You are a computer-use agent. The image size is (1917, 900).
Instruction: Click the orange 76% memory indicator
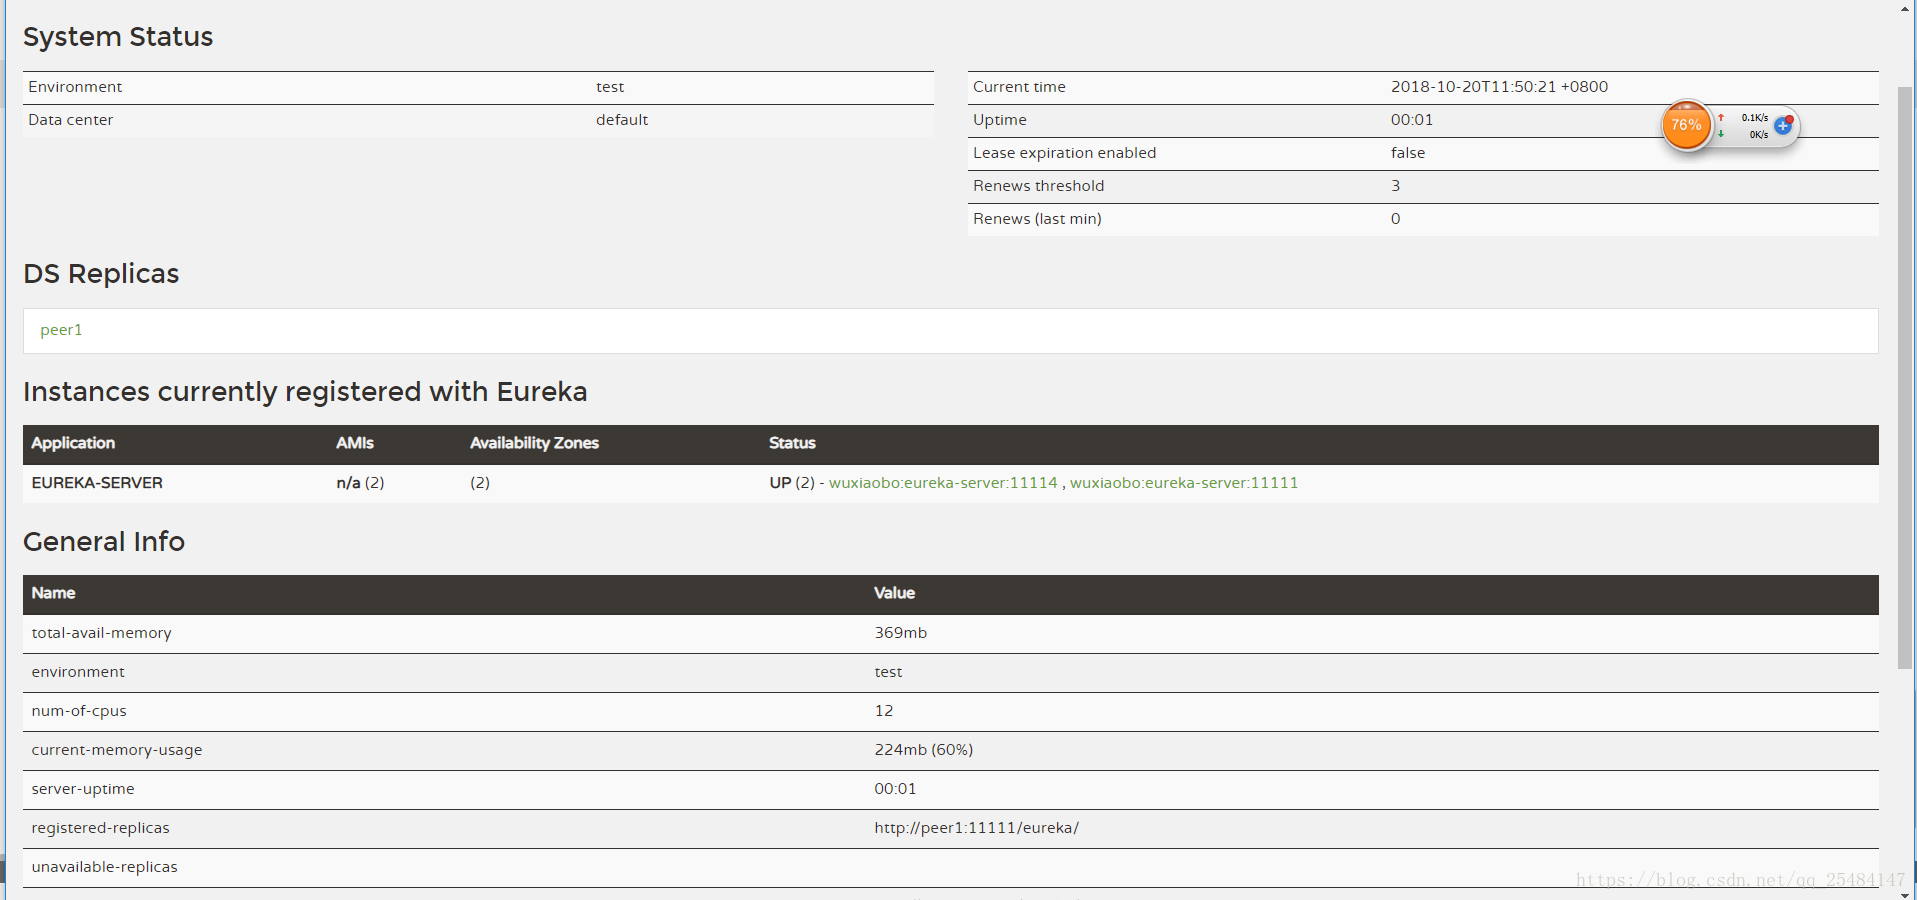coord(1687,125)
